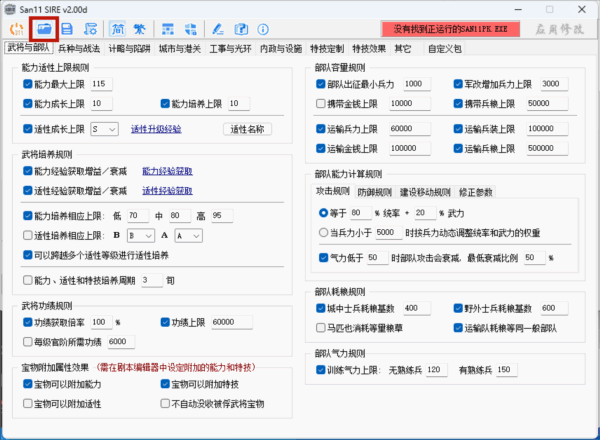Click the San11 game logo icon
This screenshot has height=440, width=600.
(17, 29)
